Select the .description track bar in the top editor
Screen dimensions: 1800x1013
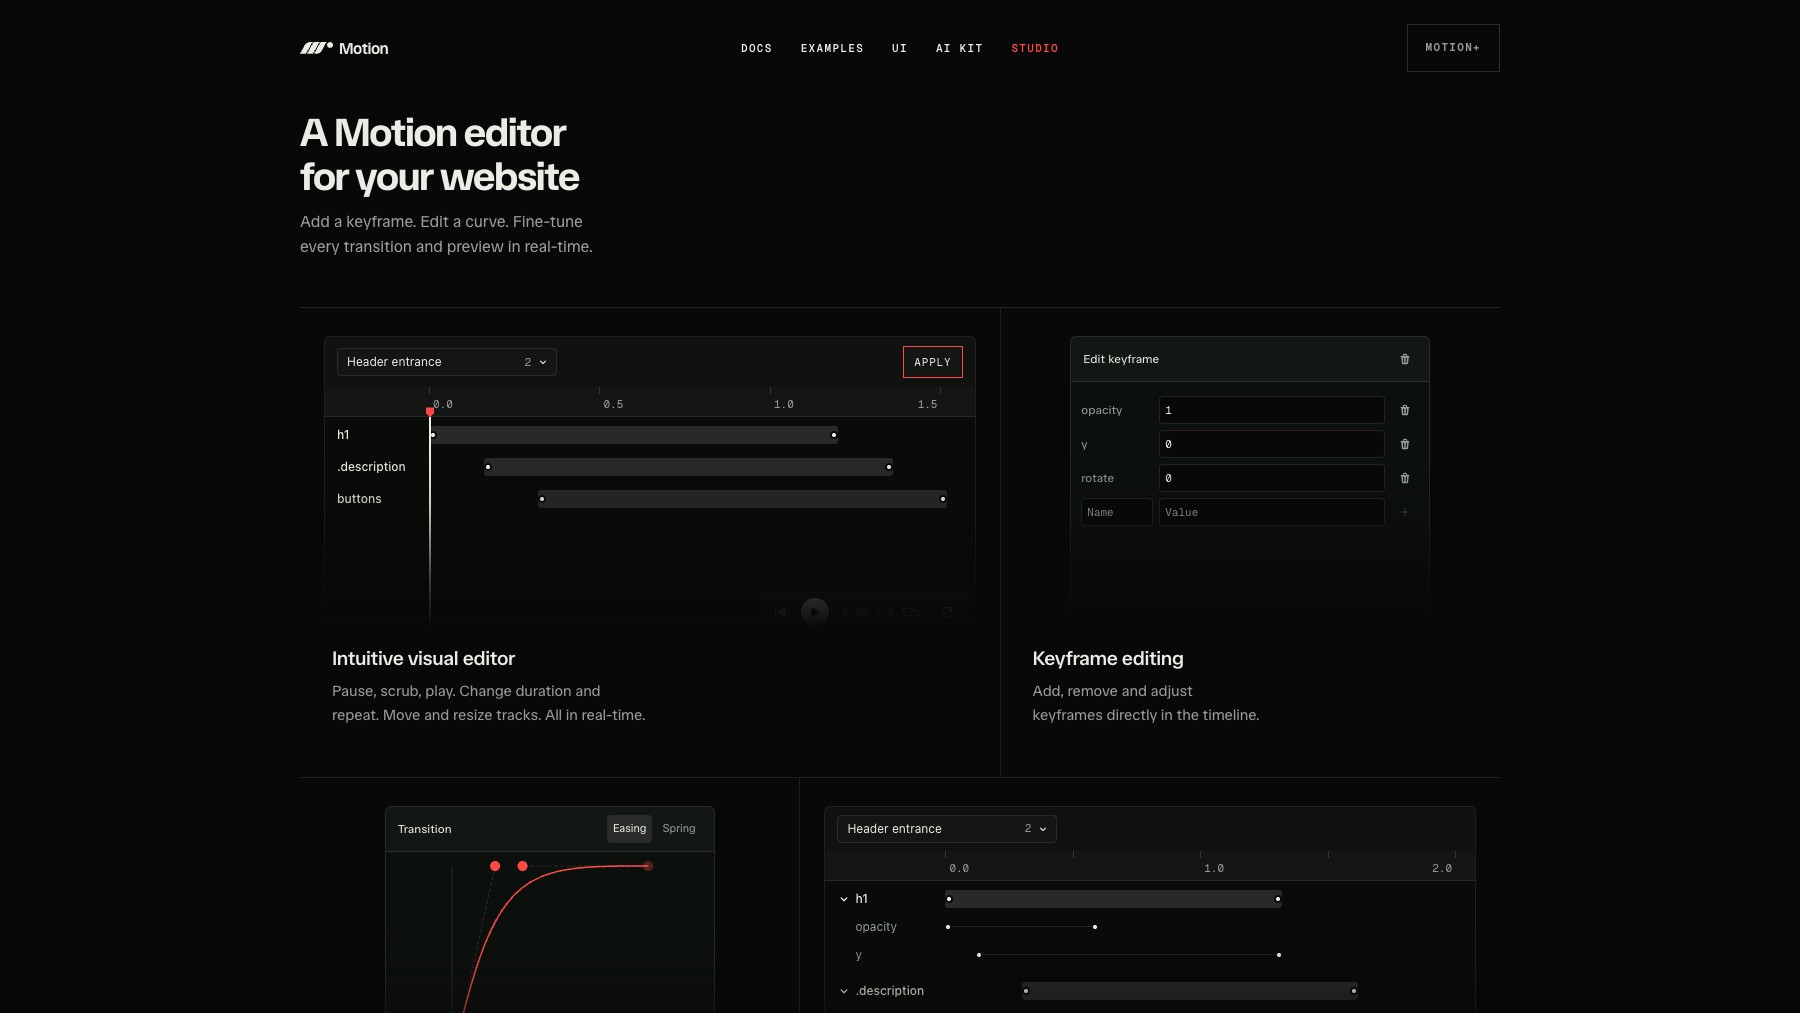point(688,467)
